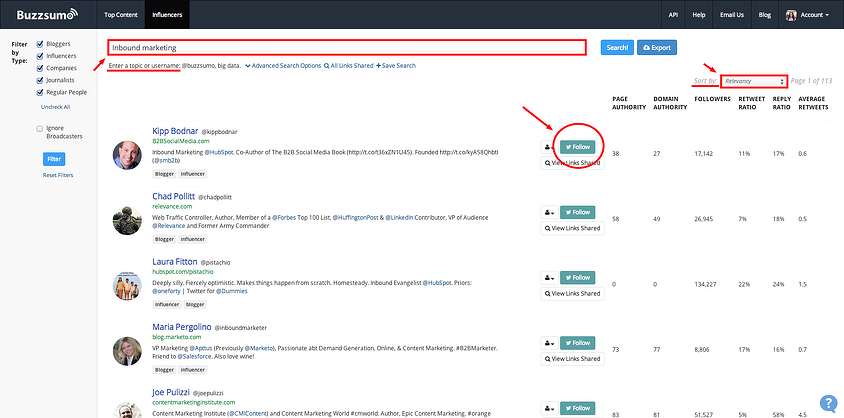Open add-to-list dropdown for Chad Pollitt
Screen dimensions: 844x418
[549, 212]
